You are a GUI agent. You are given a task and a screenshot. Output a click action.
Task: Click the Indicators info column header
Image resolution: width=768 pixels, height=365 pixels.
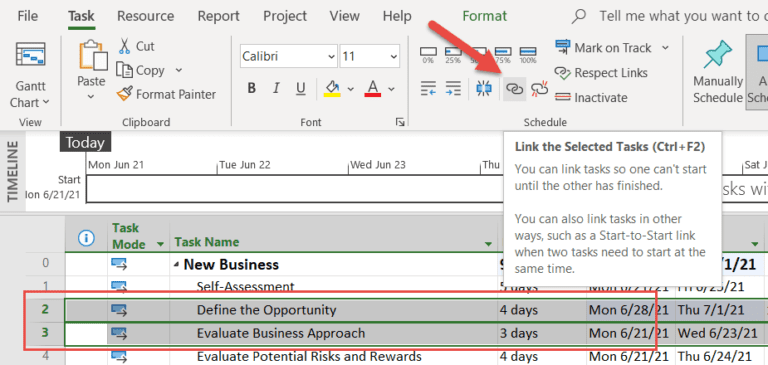pyautogui.click(x=86, y=238)
